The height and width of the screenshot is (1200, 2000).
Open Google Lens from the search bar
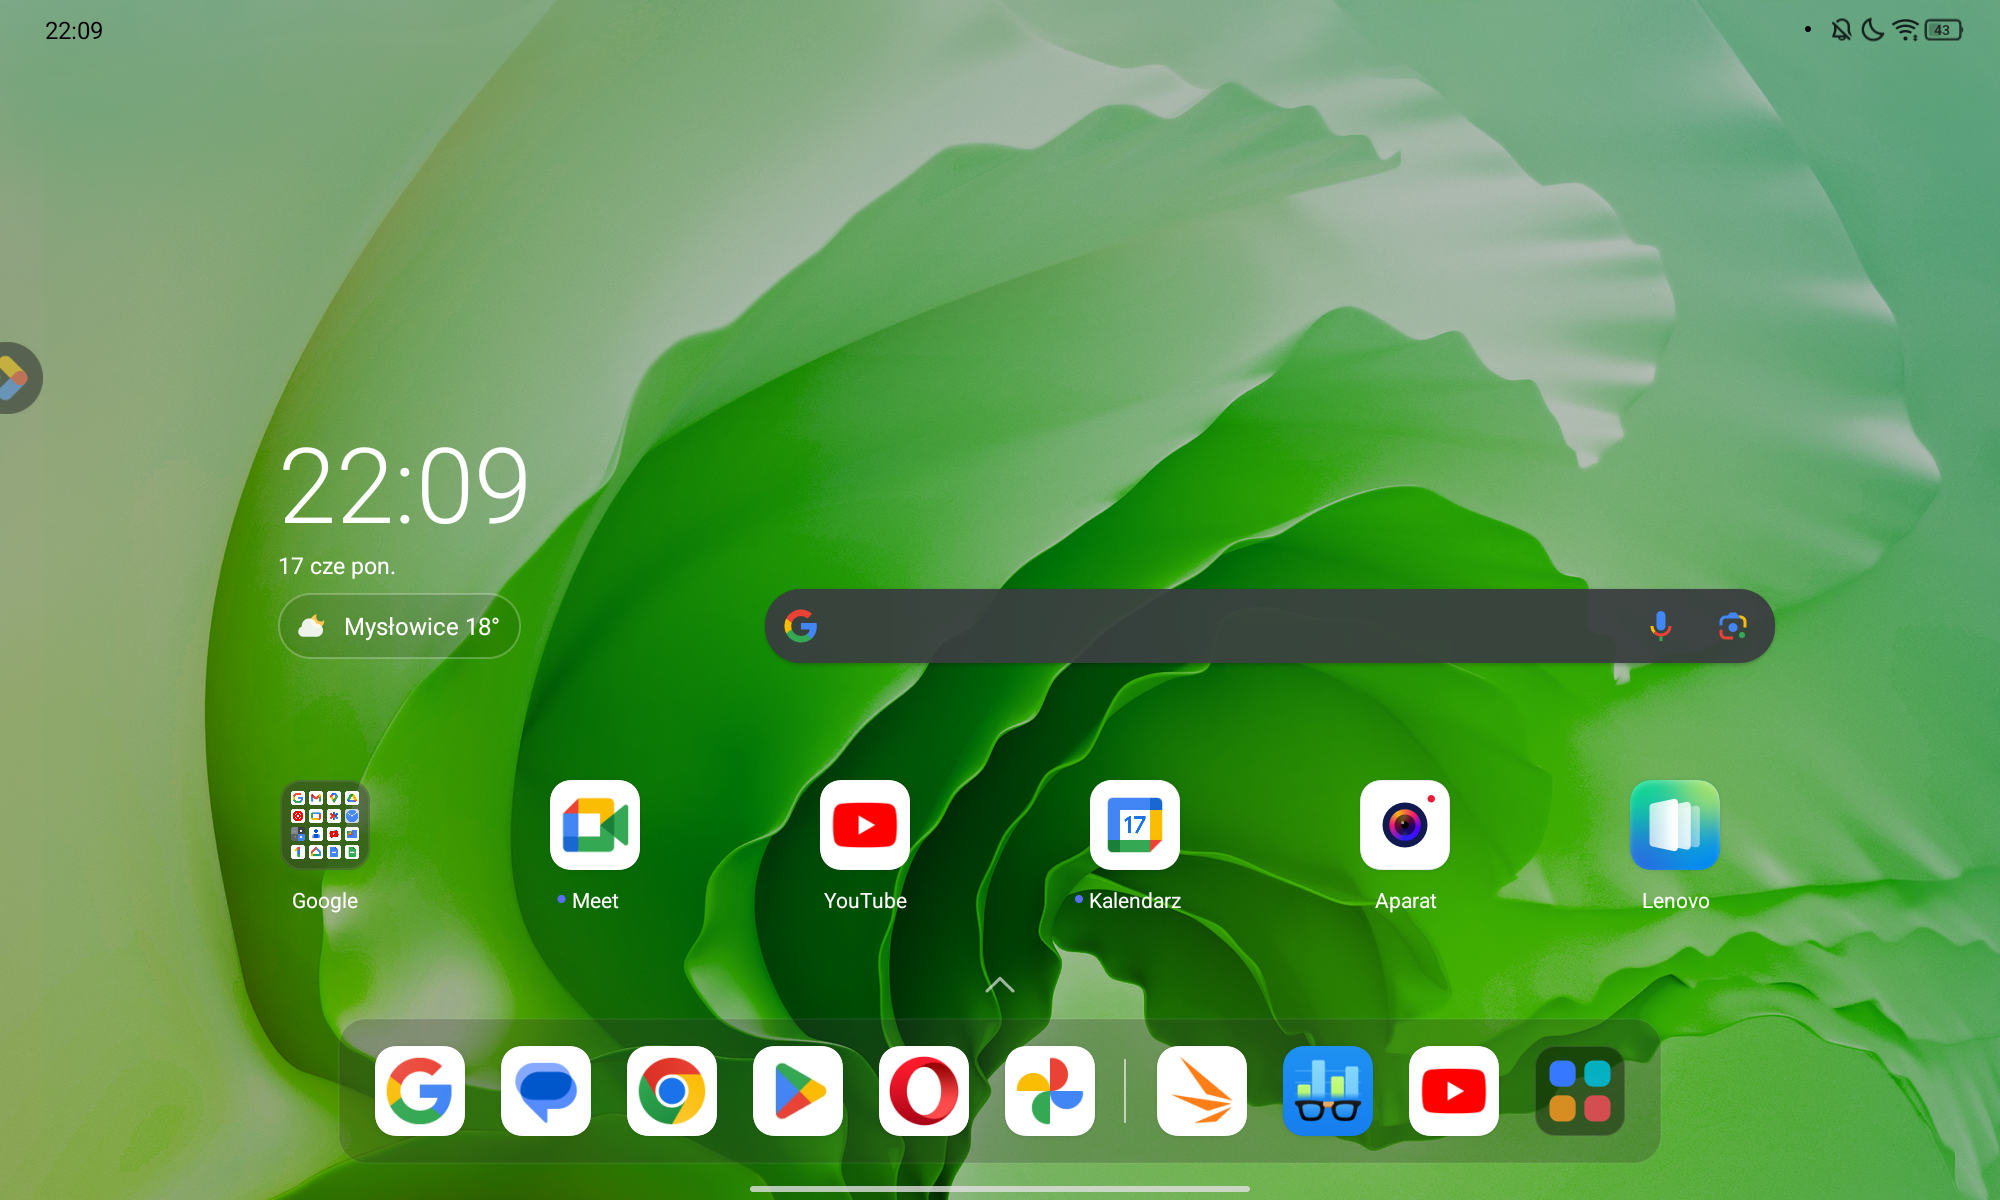1733,626
